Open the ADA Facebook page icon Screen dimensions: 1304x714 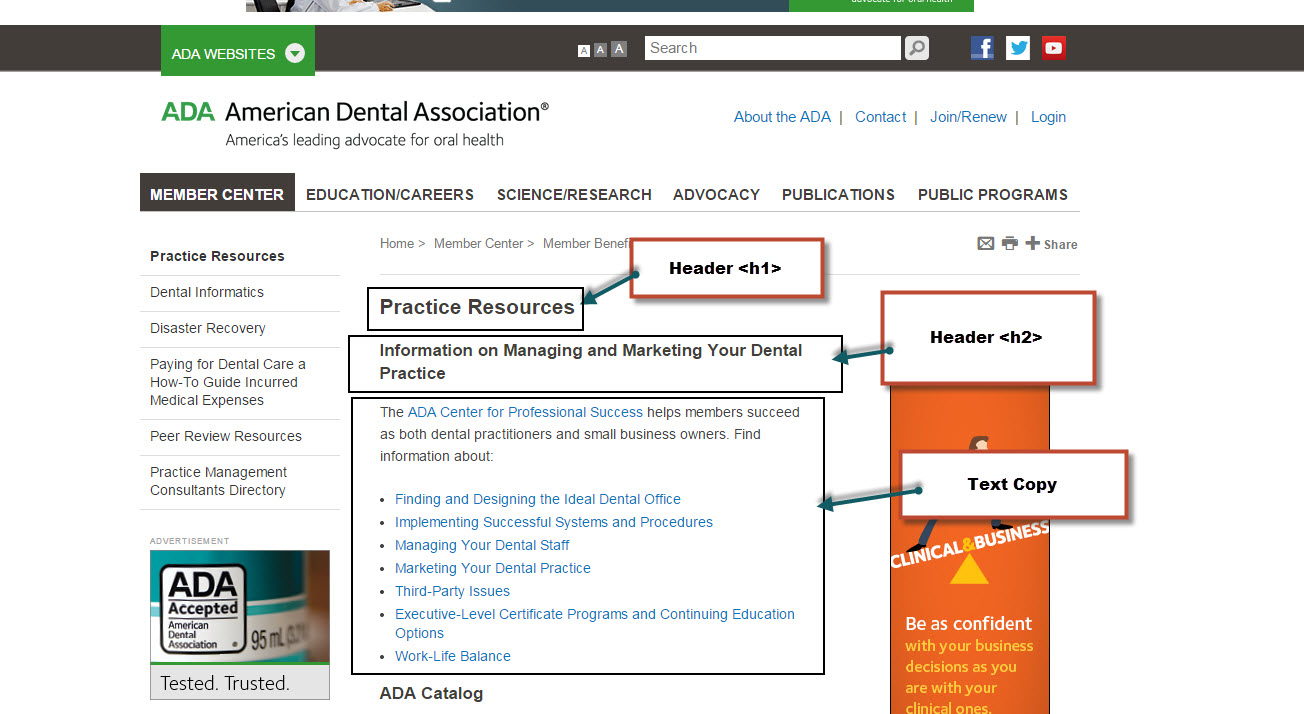tap(983, 48)
